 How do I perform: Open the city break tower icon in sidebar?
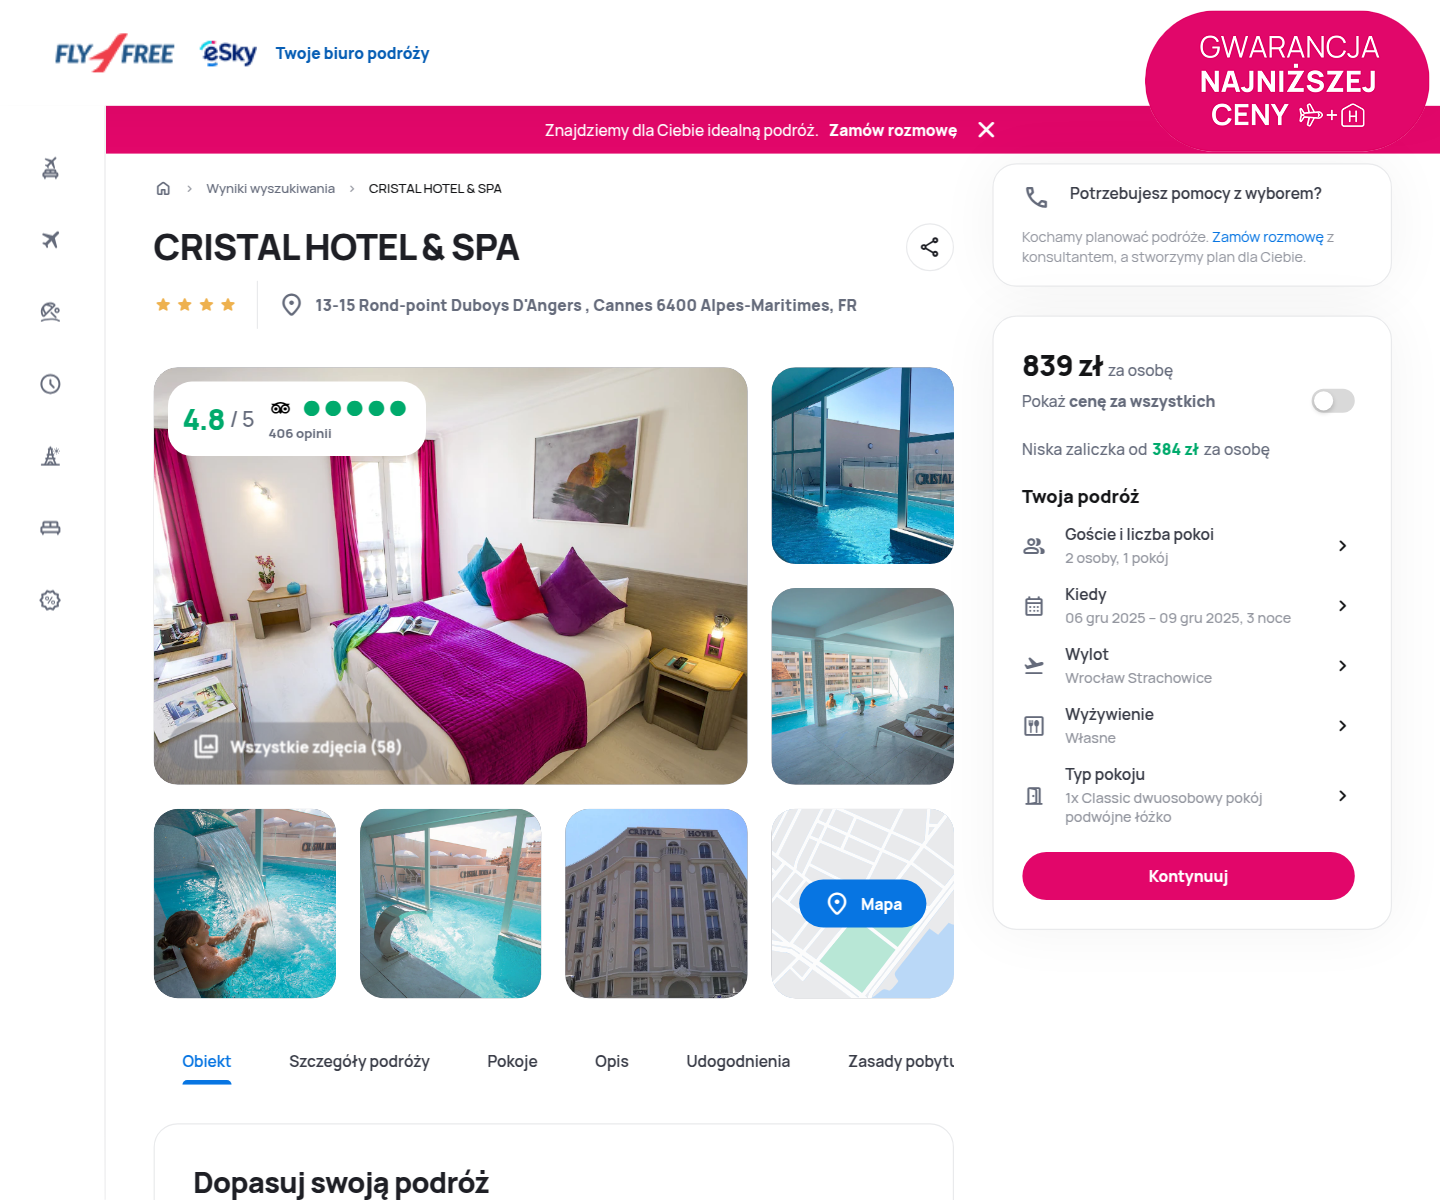pyautogui.click(x=50, y=456)
